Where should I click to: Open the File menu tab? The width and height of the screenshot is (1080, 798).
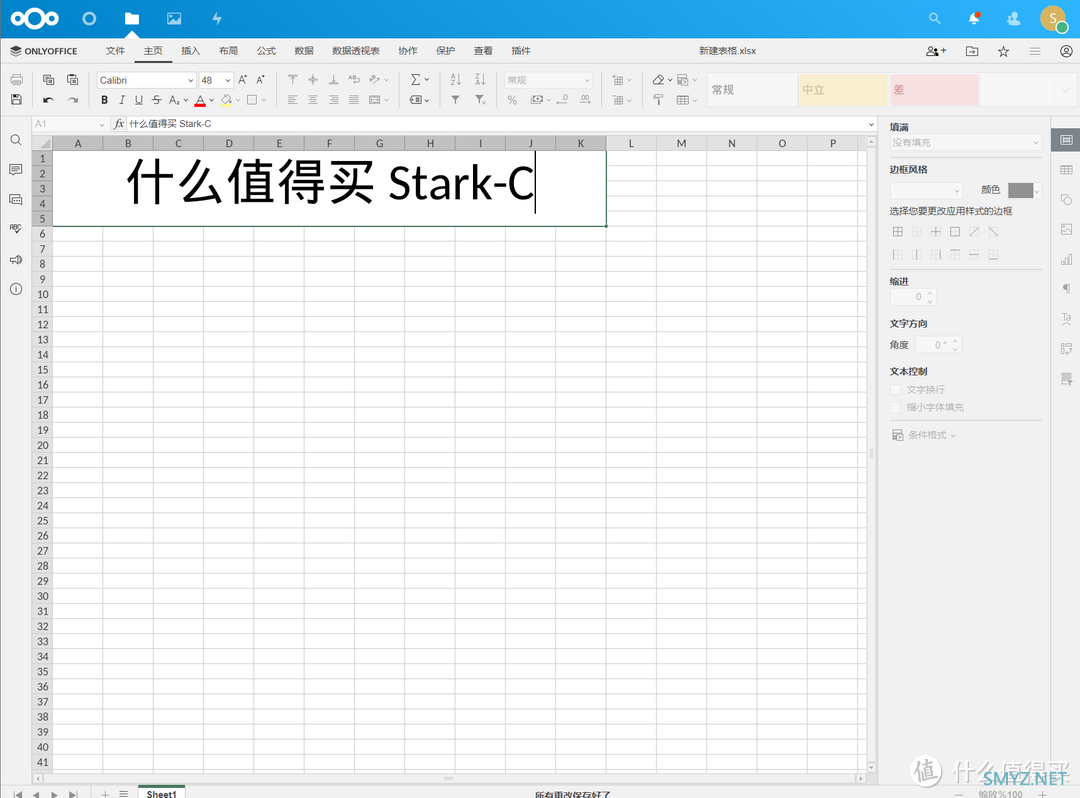pos(115,51)
